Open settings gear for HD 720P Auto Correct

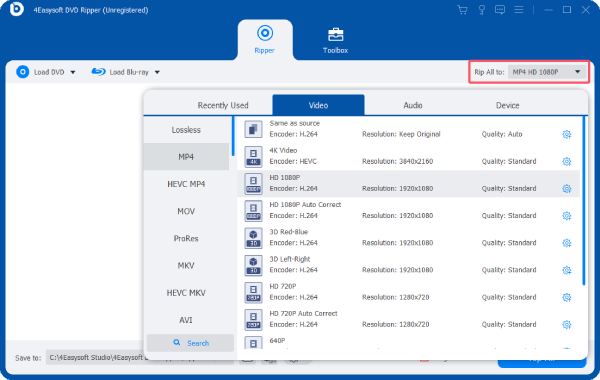(x=567, y=325)
